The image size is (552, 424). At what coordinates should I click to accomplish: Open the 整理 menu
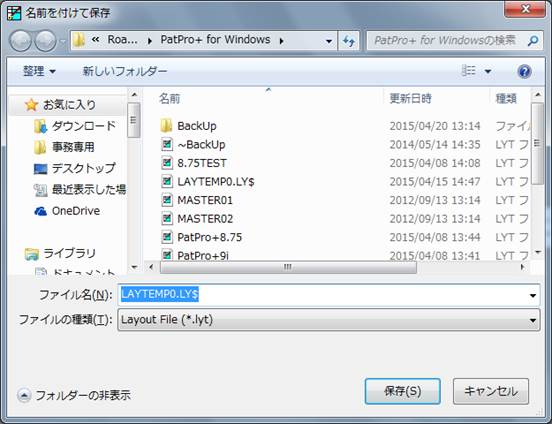pos(39,71)
